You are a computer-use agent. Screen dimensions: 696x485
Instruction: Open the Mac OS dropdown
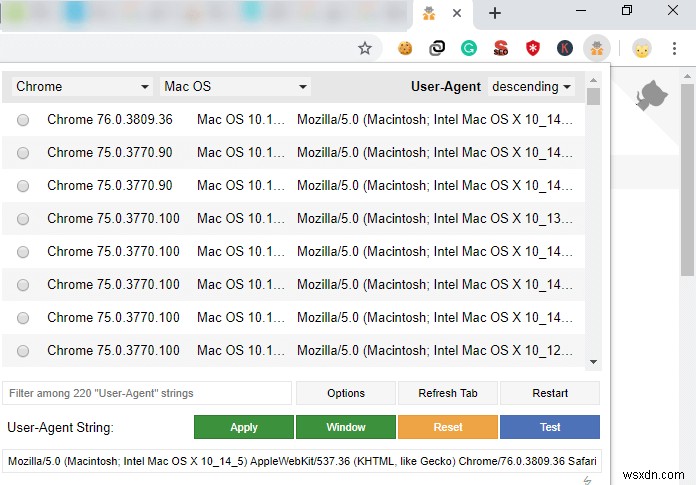[x=235, y=87]
